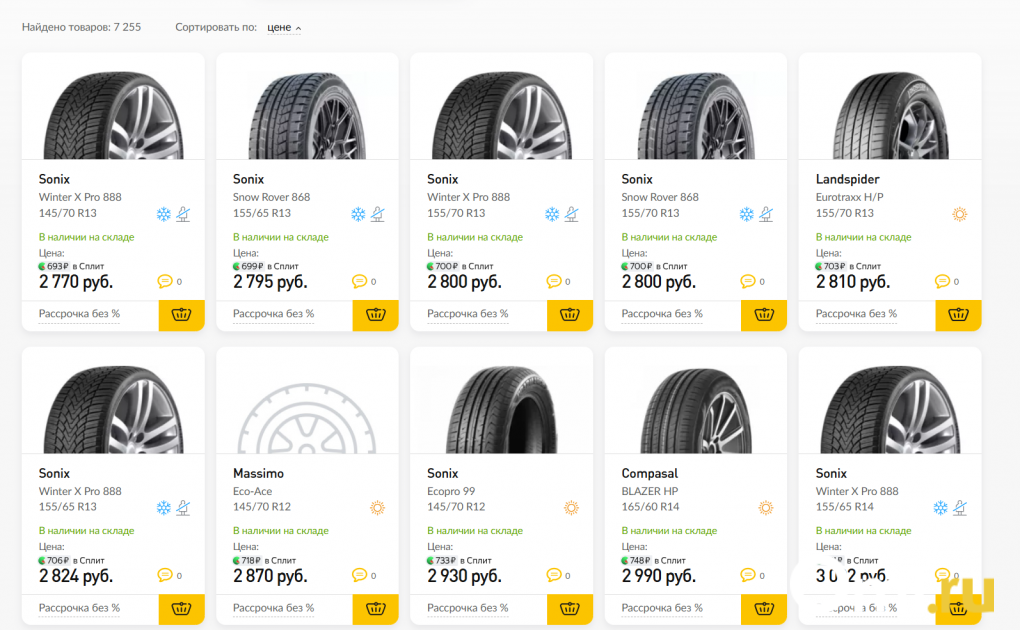Open 'Рассрочка без %' for Landspider Eurotraxx
This screenshot has width=1020, height=630.
pyautogui.click(x=856, y=314)
